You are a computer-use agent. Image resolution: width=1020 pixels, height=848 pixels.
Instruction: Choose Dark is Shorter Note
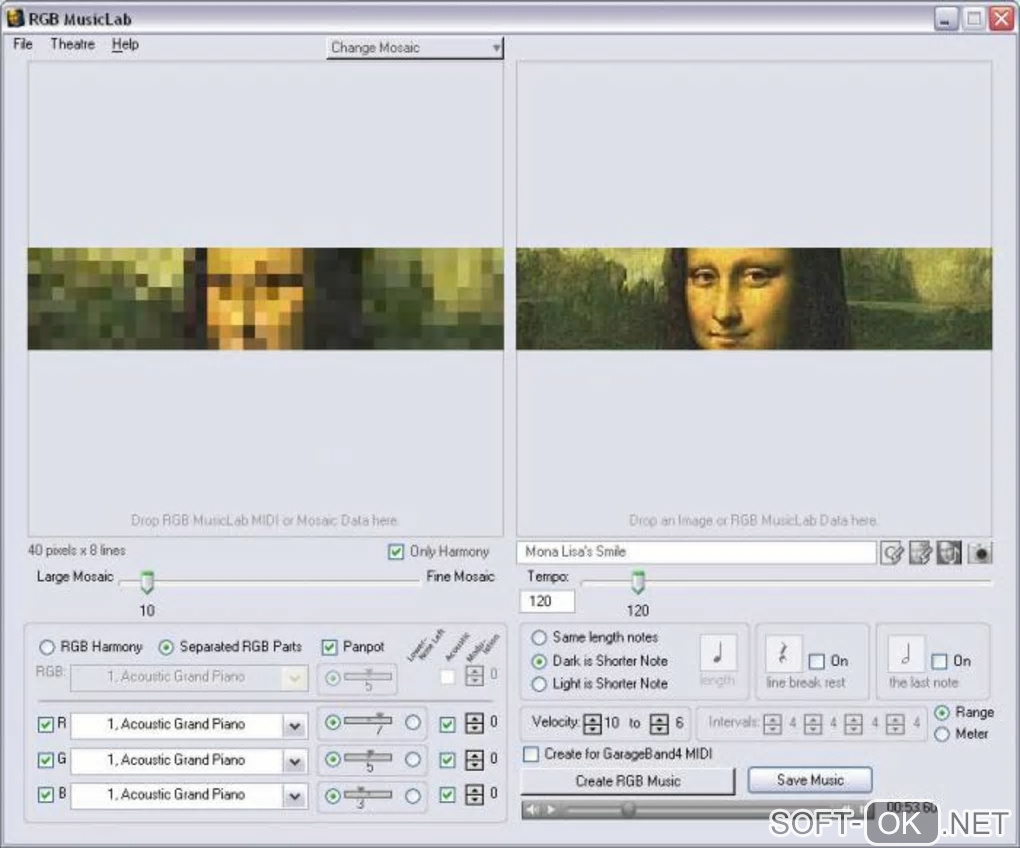coord(539,661)
